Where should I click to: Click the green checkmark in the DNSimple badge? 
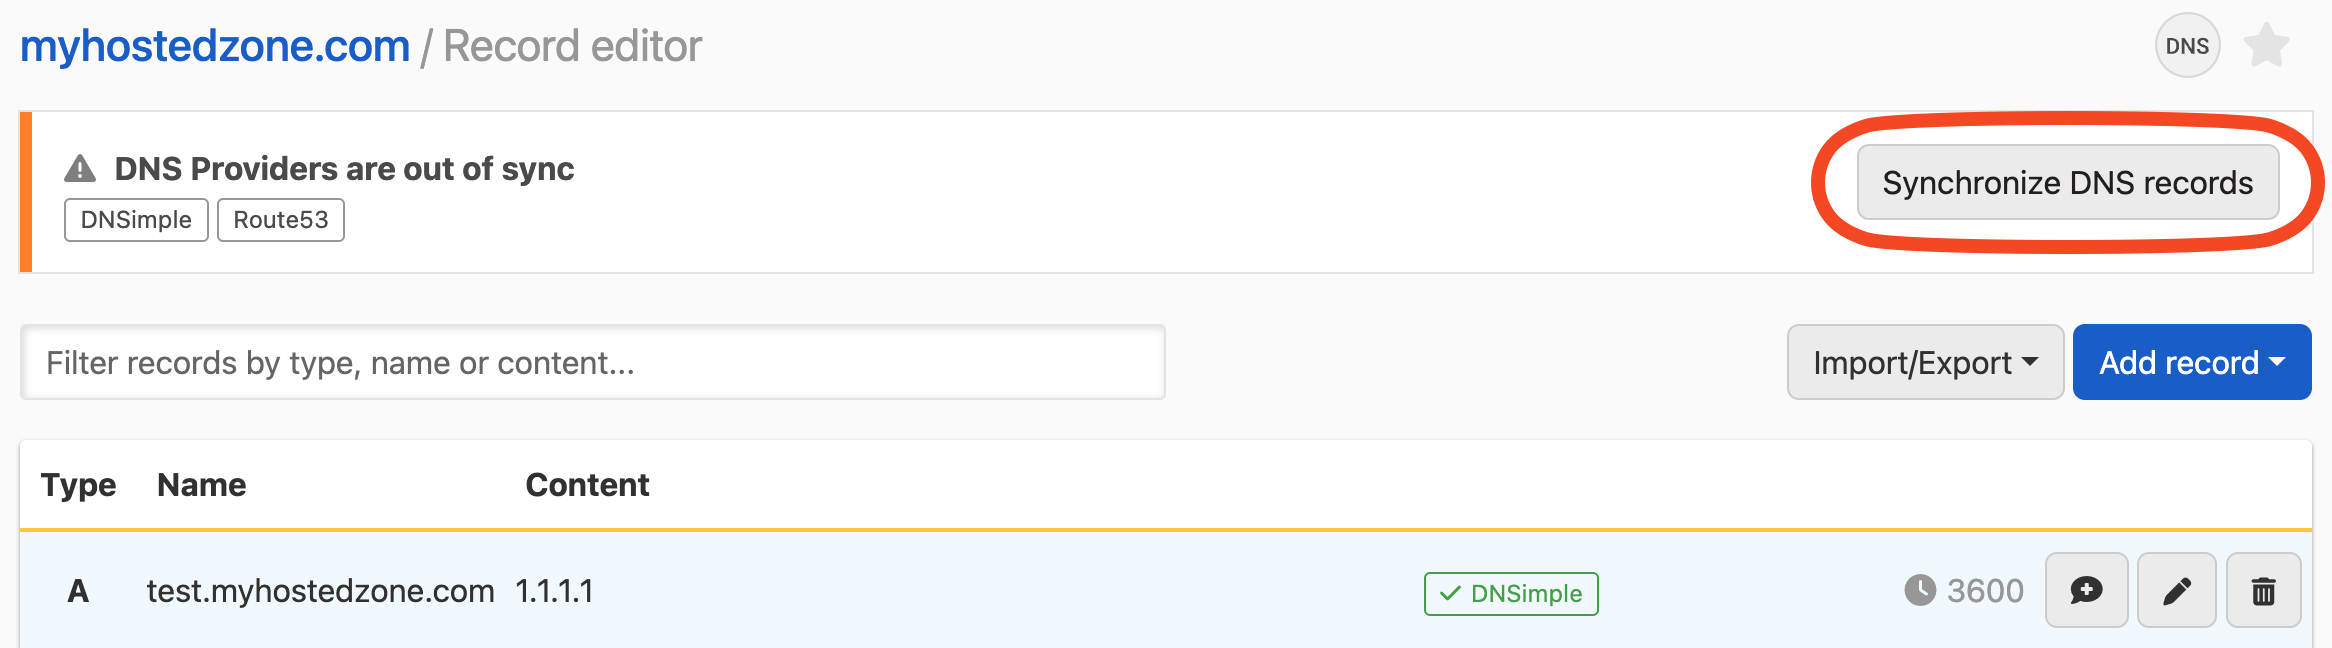(1448, 593)
